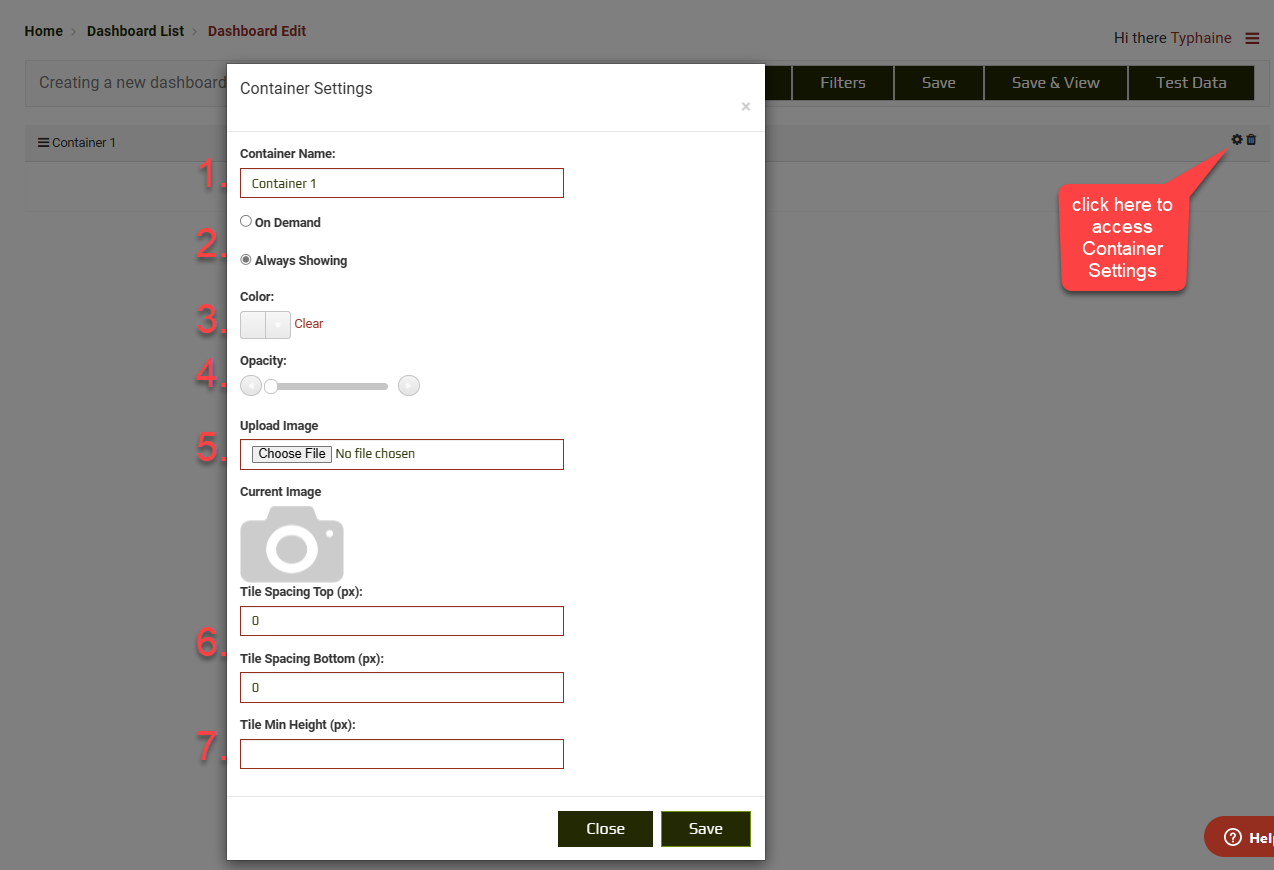Open the Filters toolbar item
The width and height of the screenshot is (1274, 870).
tap(842, 83)
